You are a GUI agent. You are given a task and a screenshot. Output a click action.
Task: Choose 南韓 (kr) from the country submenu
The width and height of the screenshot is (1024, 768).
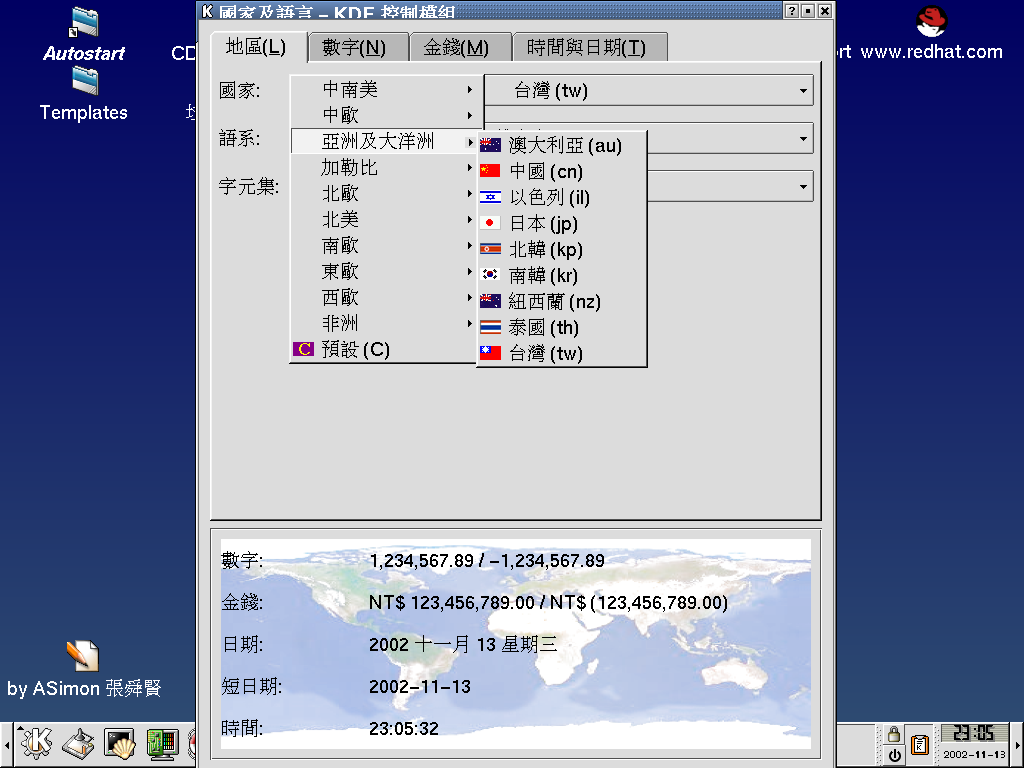click(x=562, y=275)
